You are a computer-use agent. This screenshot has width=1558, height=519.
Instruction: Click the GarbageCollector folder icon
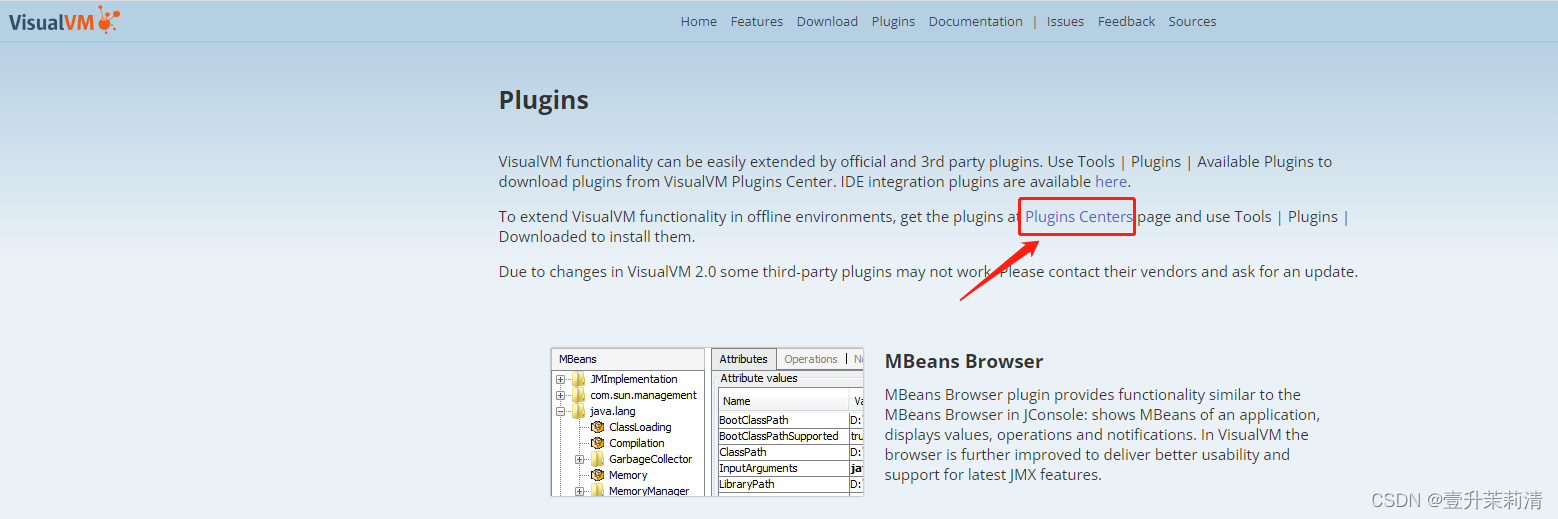click(x=598, y=459)
